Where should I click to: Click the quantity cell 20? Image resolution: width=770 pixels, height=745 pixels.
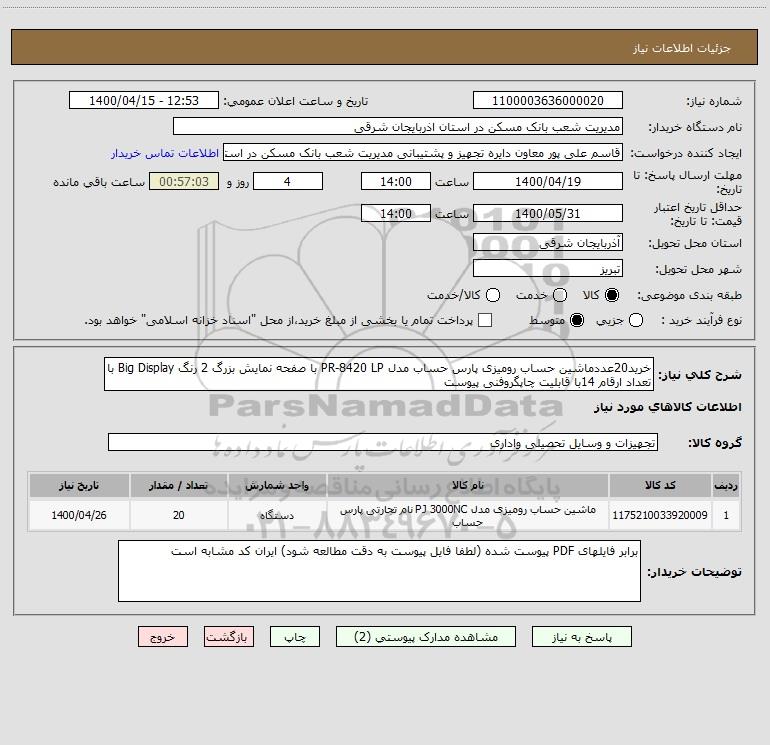point(178,515)
